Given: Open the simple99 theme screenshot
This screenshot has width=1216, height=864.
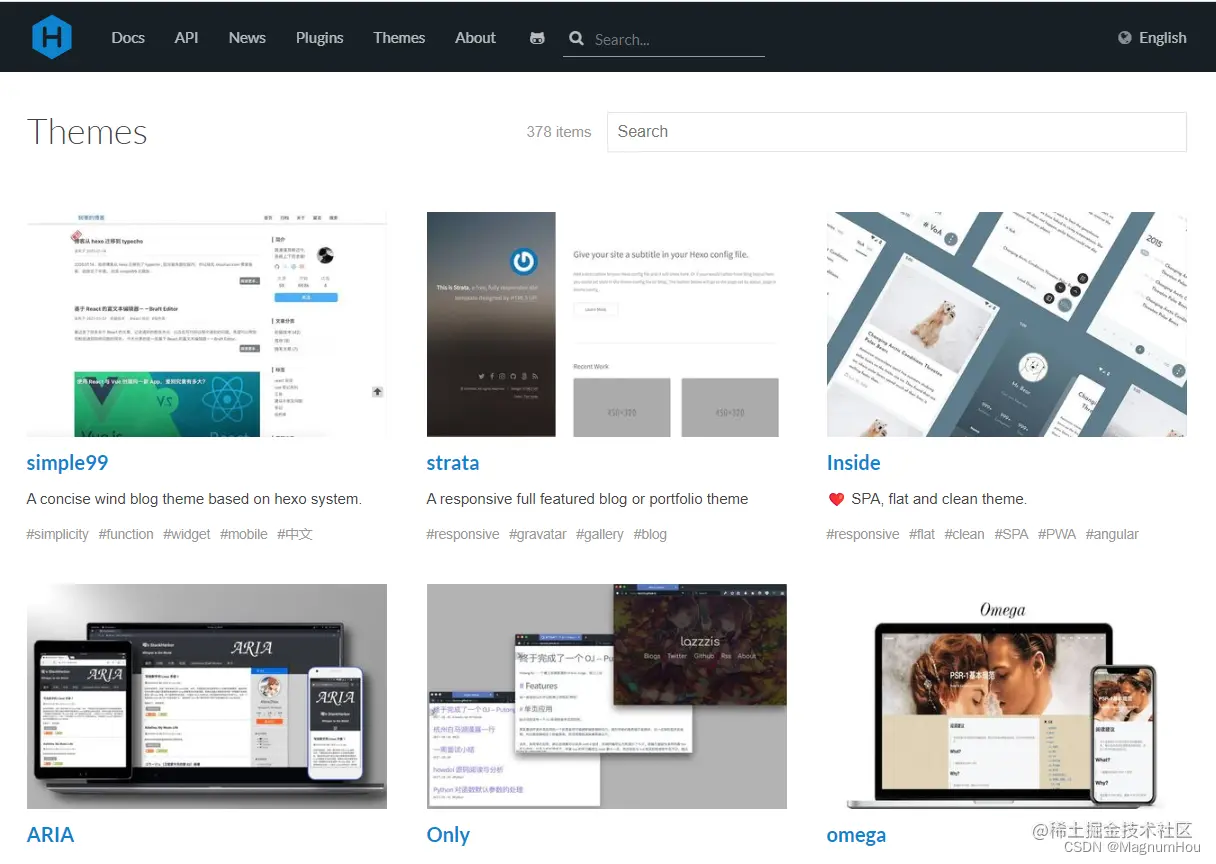Looking at the screenshot, I should tap(207, 324).
